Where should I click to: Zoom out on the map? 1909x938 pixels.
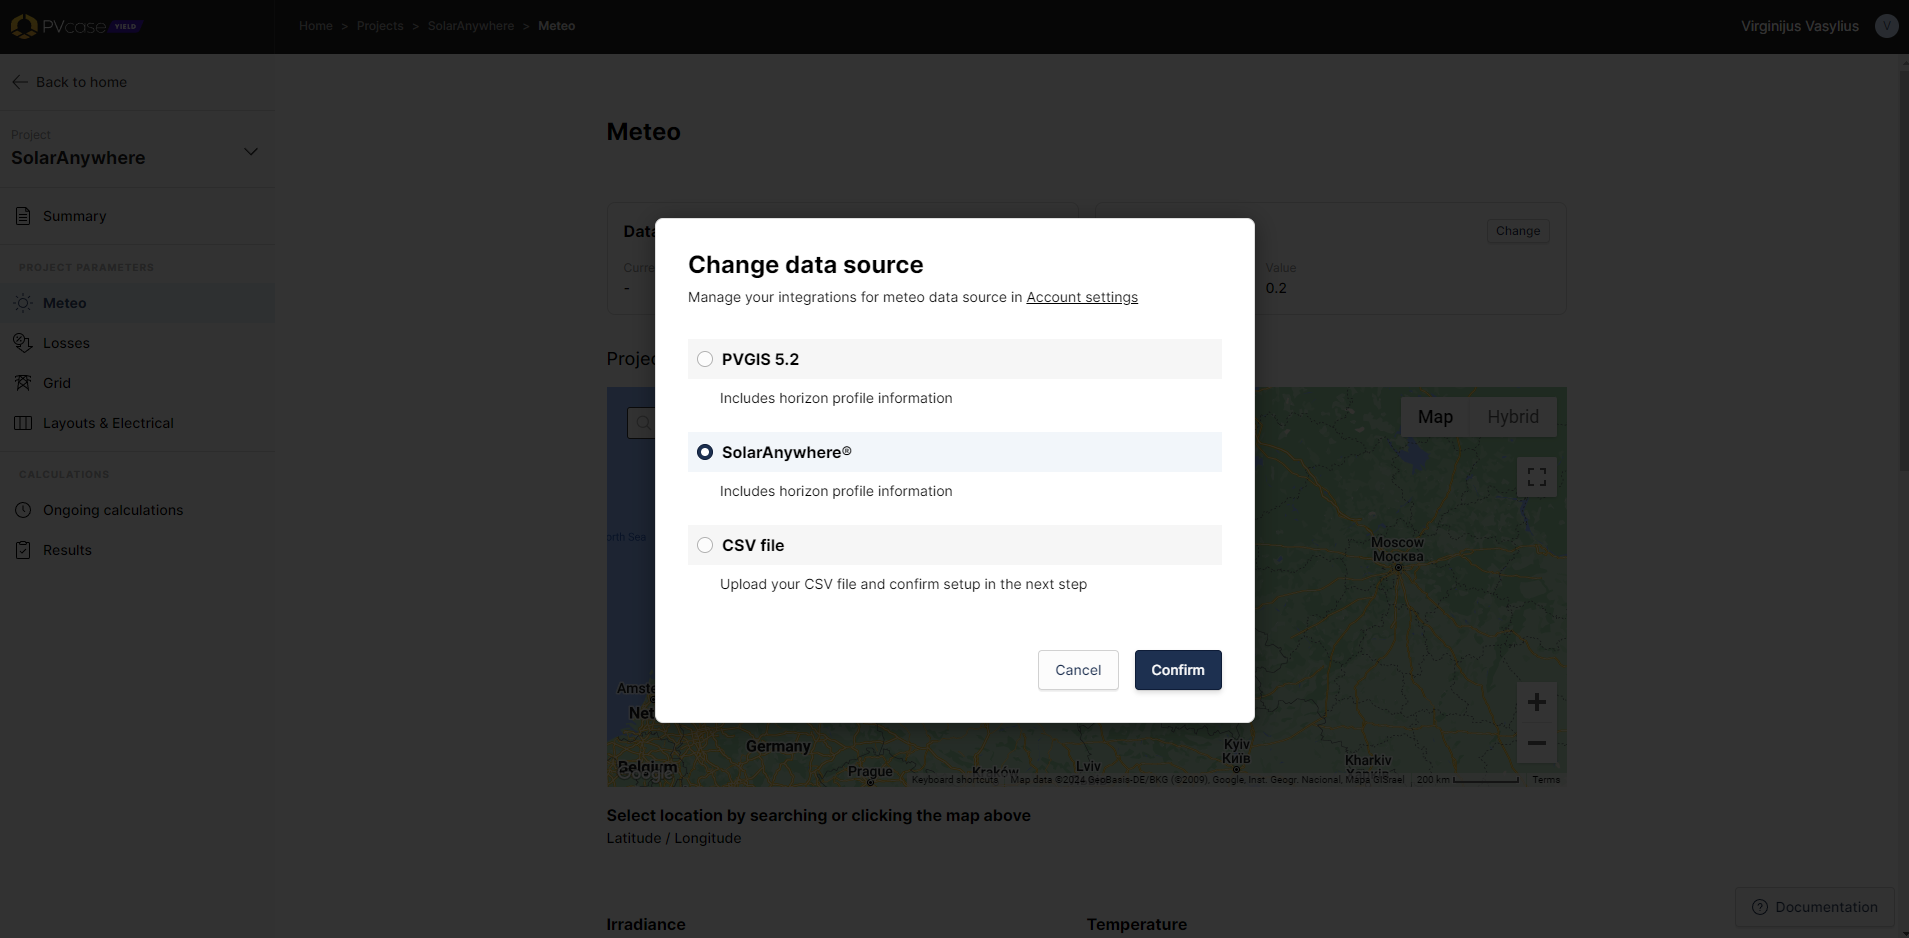(1537, 743)
